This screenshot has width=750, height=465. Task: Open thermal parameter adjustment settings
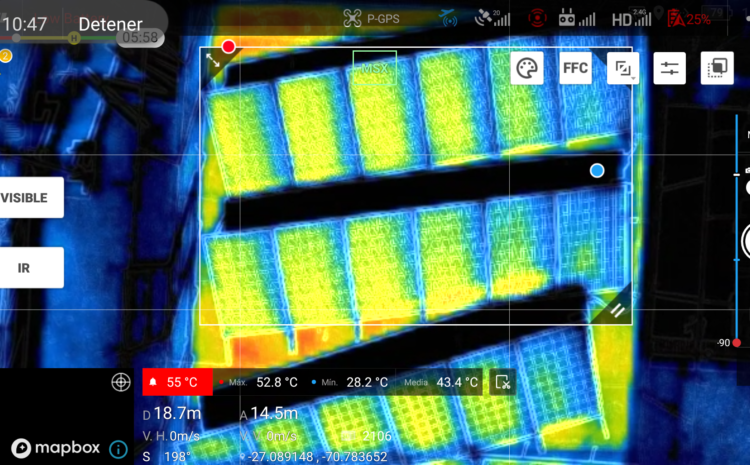669,68
